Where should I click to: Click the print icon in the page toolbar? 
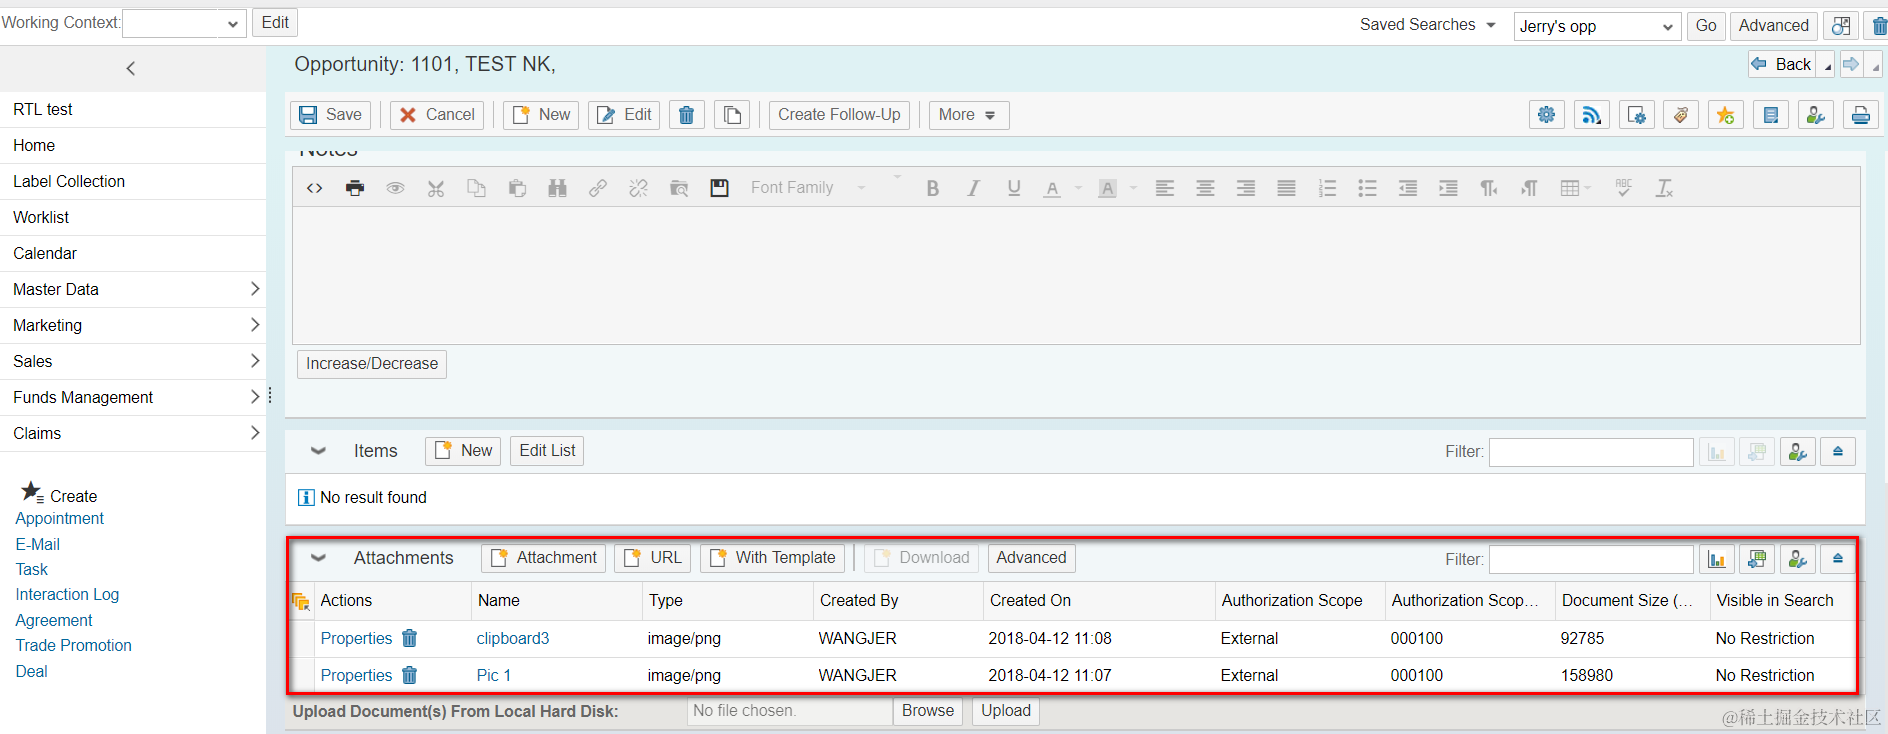[x=1861, y=115]
